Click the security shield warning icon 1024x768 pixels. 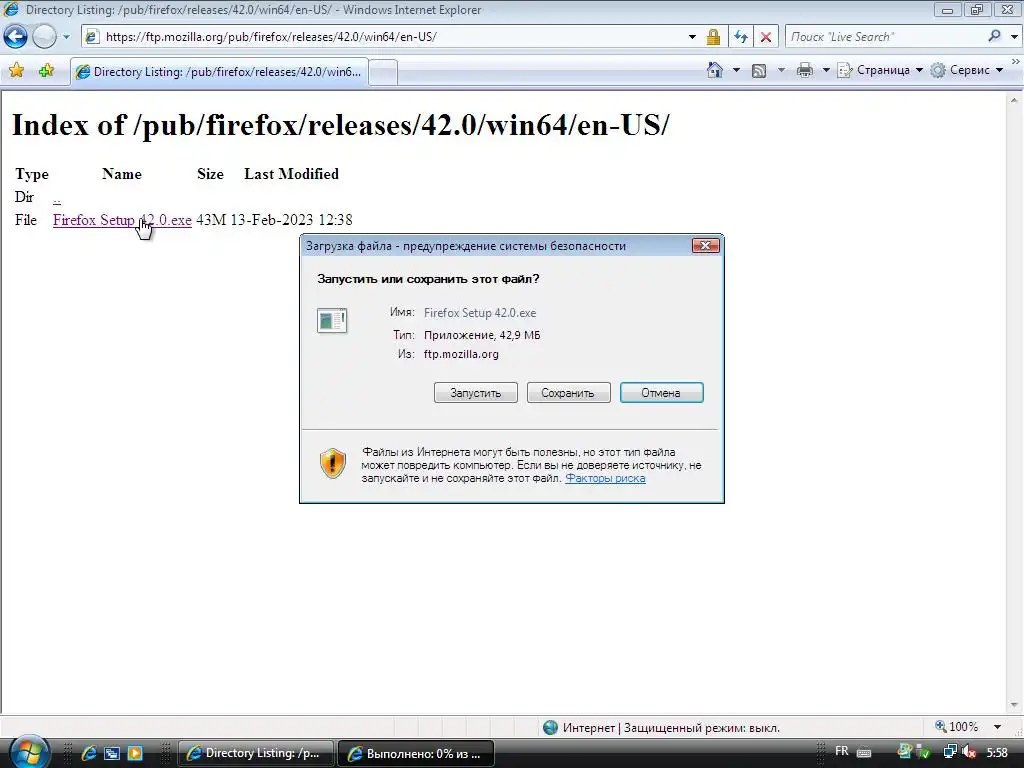332,463
